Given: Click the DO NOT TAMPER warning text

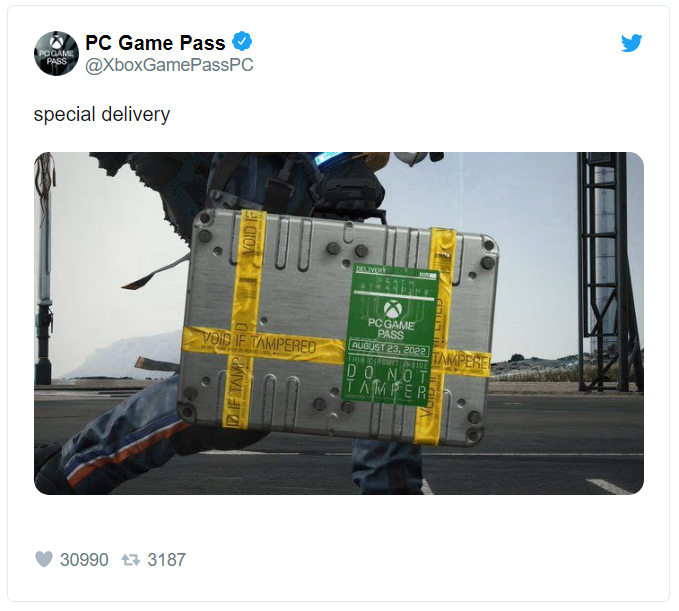Looking at the screenshot, I should (387, 381).
